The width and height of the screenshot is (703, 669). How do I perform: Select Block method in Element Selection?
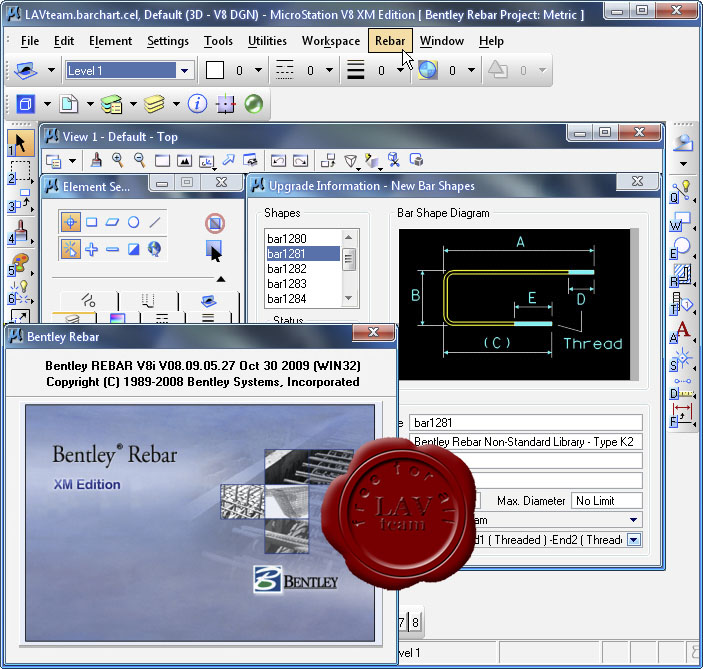(x=91, y=222)
